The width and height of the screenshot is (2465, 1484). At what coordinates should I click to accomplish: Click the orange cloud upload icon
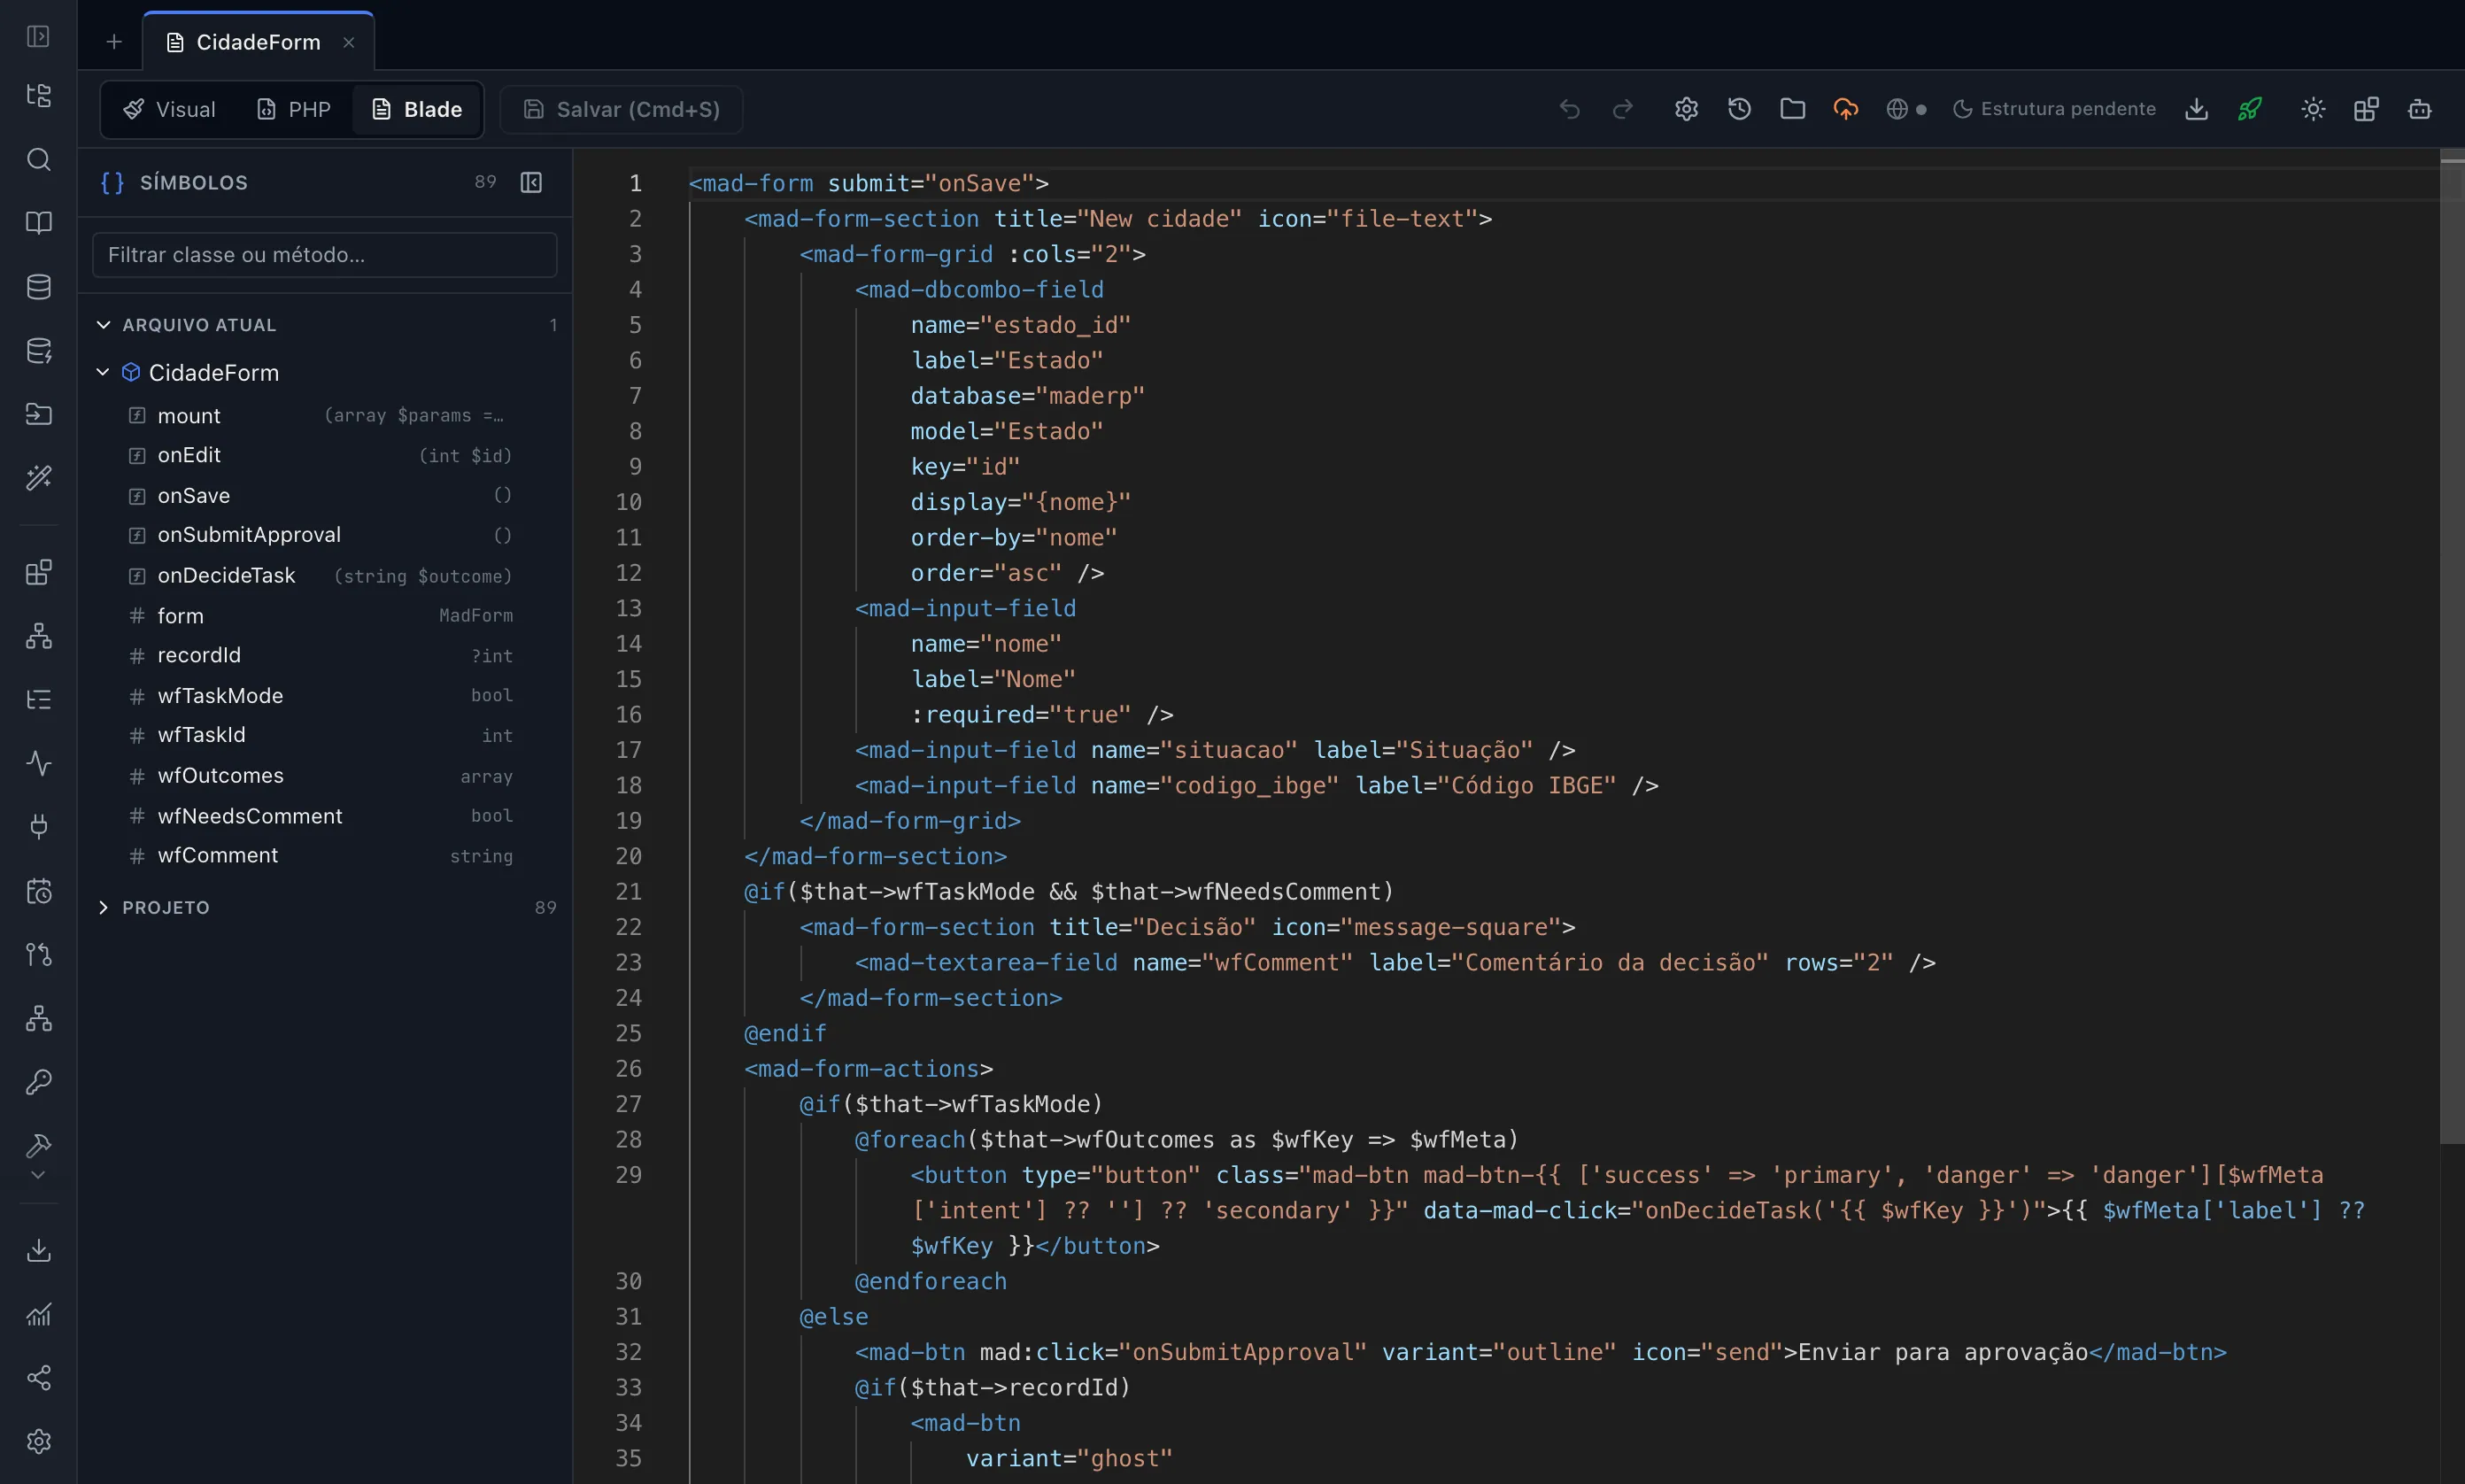click(1846, 109)
